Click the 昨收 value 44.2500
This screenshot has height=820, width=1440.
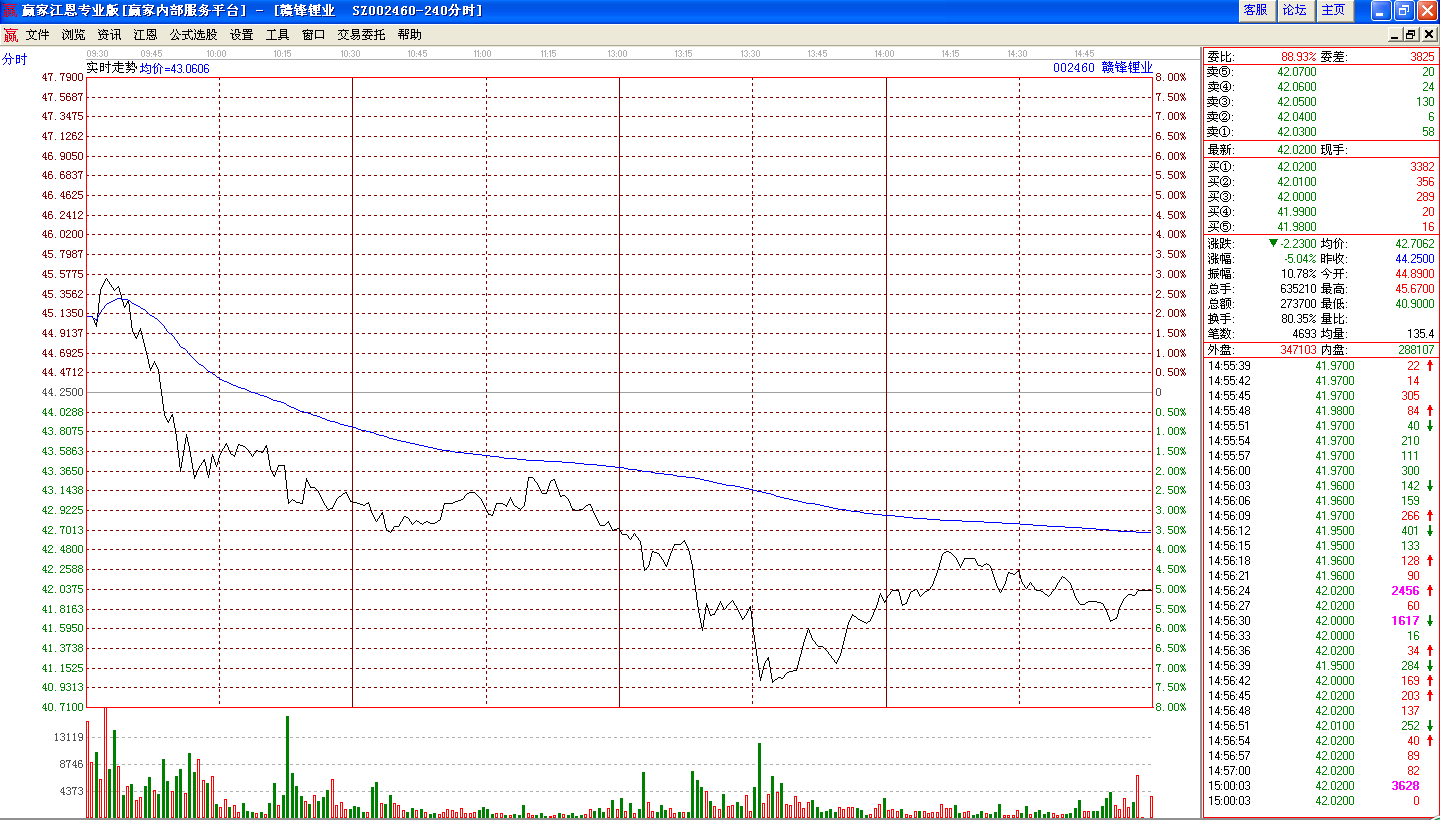pyautogui.click(x=1415, y=258)
